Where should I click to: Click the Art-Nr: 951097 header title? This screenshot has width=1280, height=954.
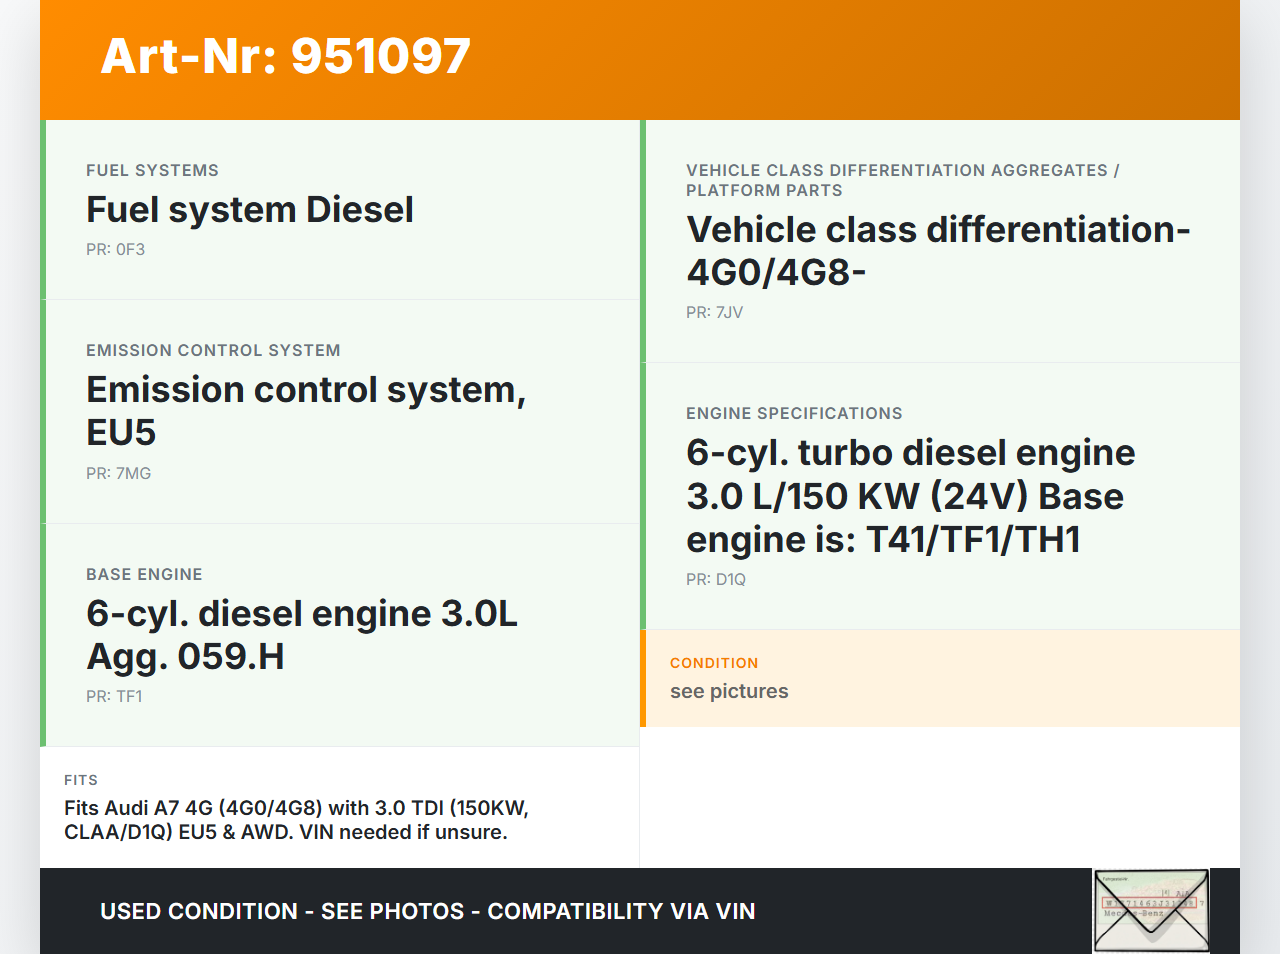285,56
